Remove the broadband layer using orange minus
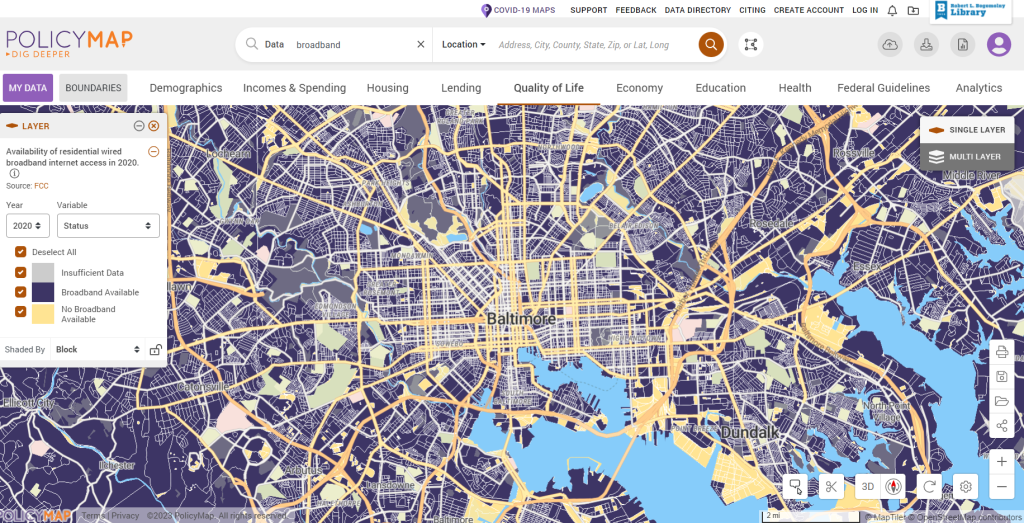This screenshot has height=523, width=1024. (x=153, y=151)
